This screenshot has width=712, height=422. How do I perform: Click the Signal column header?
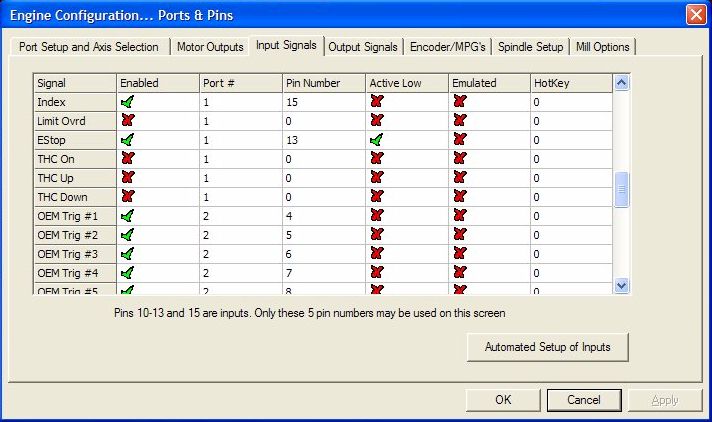pos(75,83)
